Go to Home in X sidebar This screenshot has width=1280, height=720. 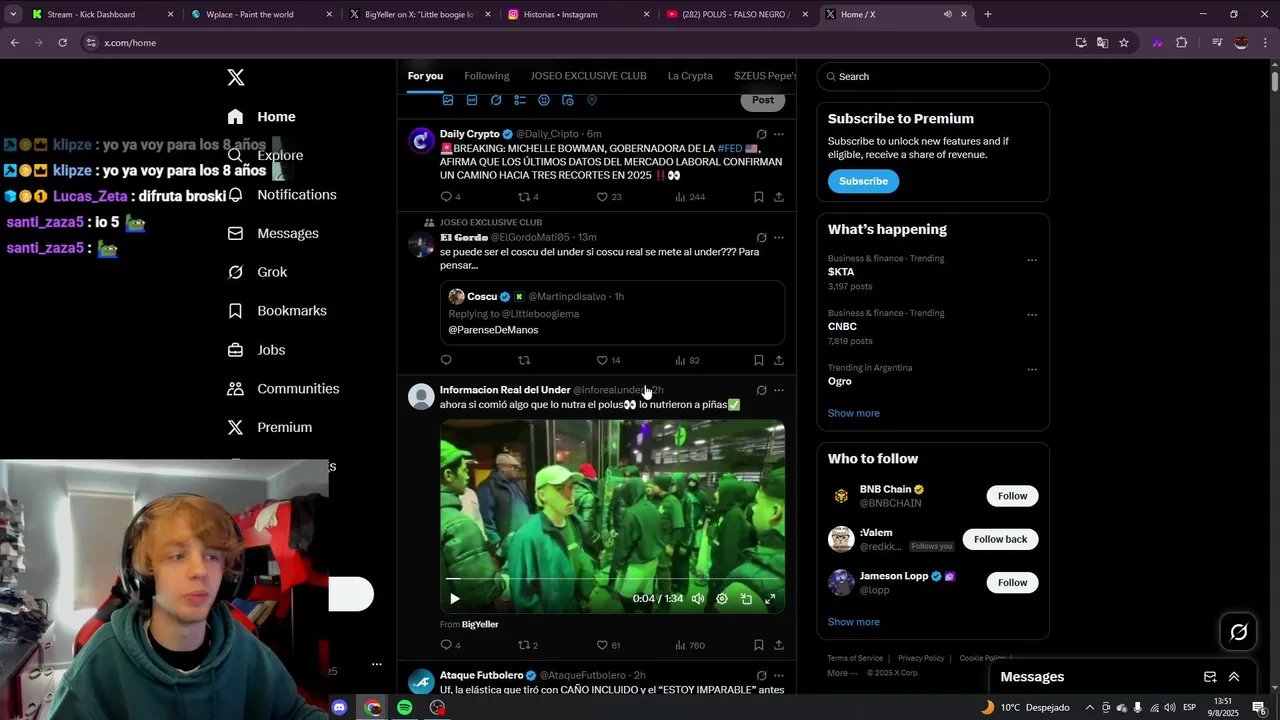coord(261,117)
